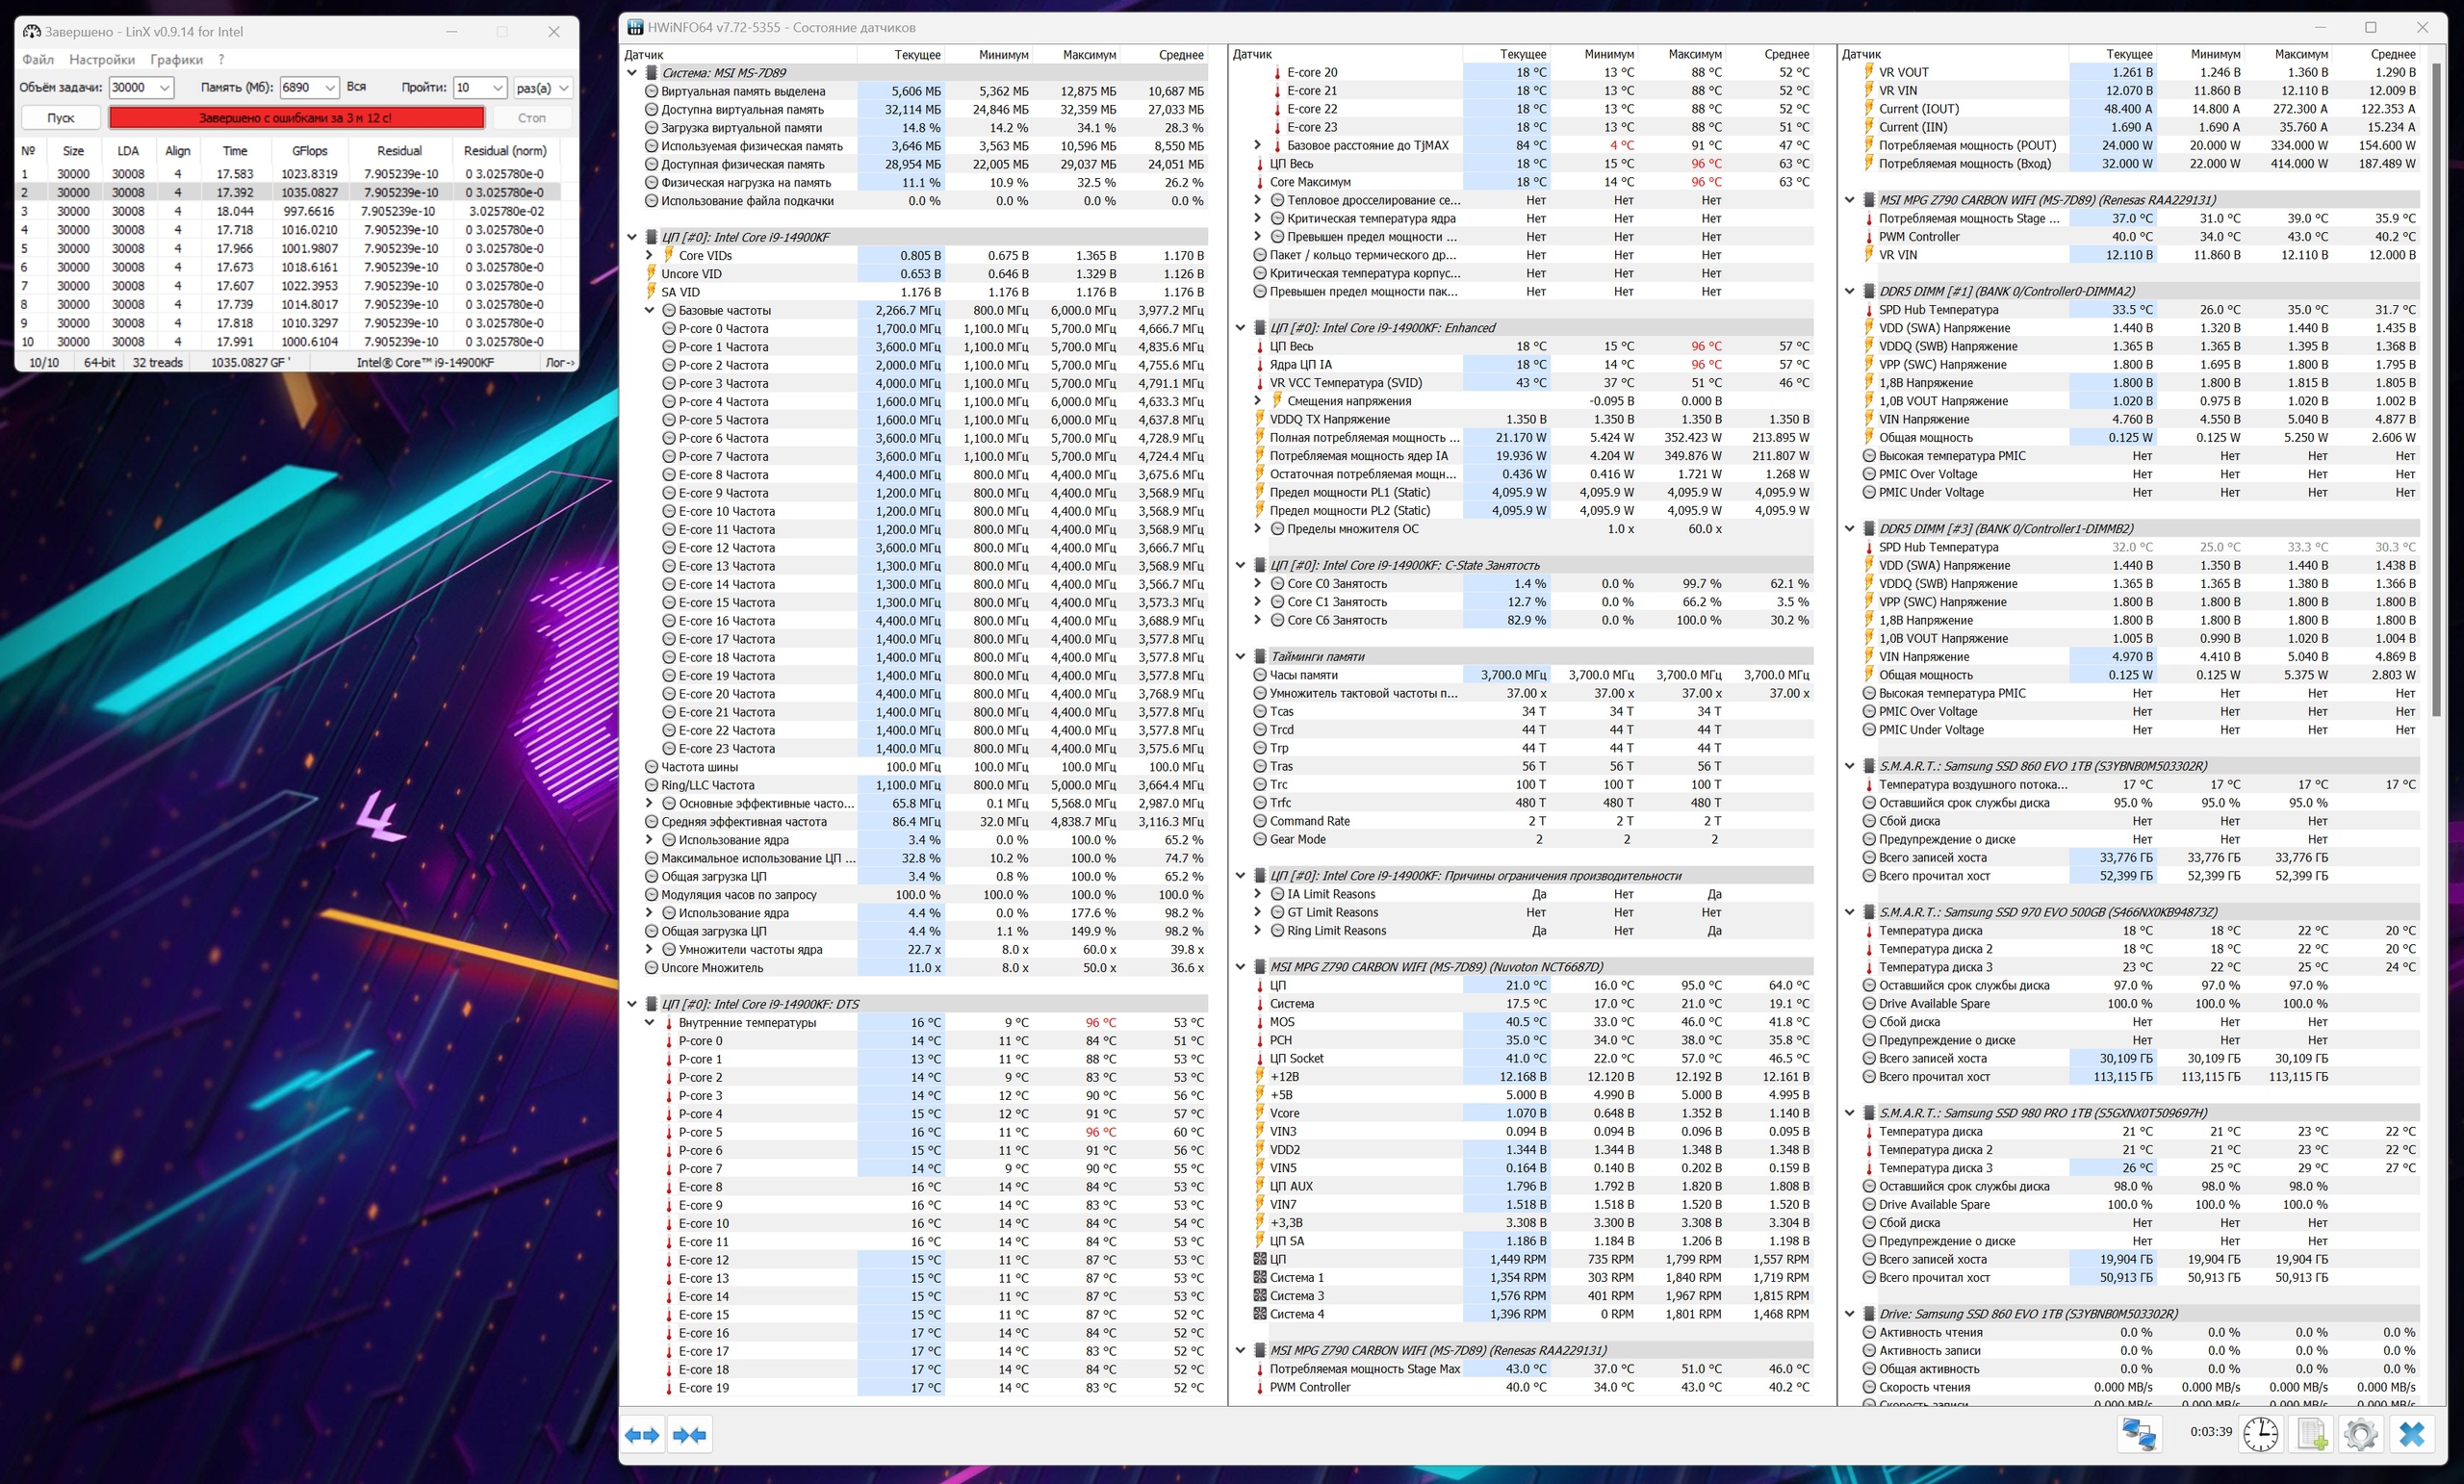Click the collapse columns arrows icon
This screenshot has width=2464, height=1484.
click(x=690, y=1435)
